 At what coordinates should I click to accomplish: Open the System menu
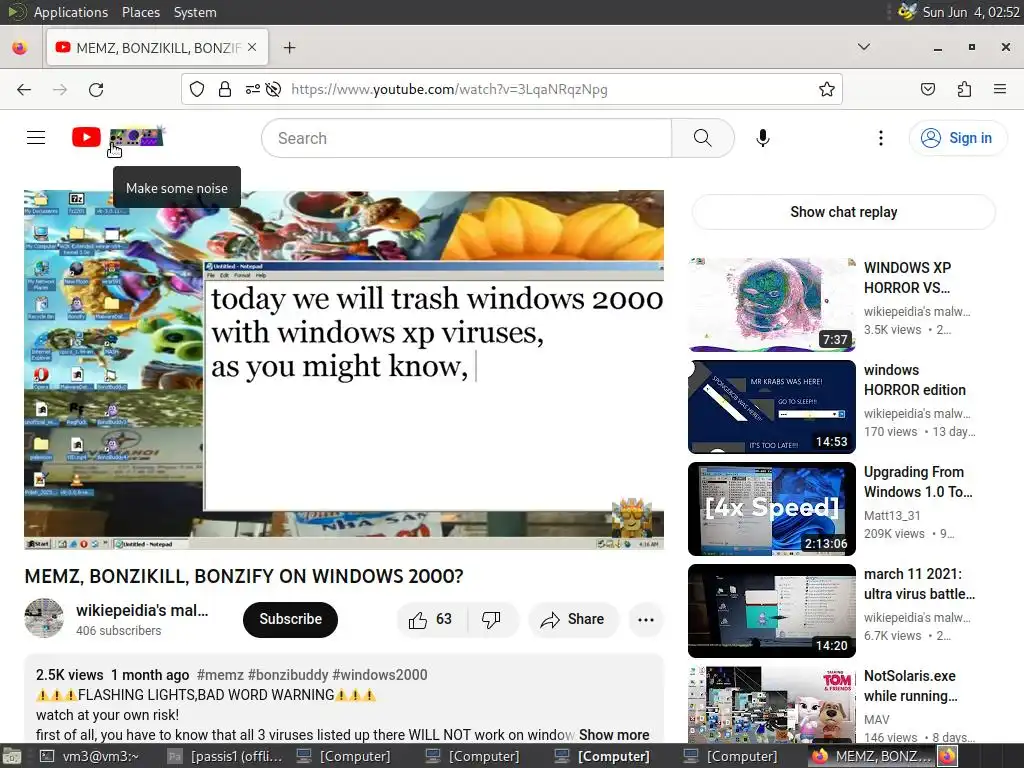(195, 12)
